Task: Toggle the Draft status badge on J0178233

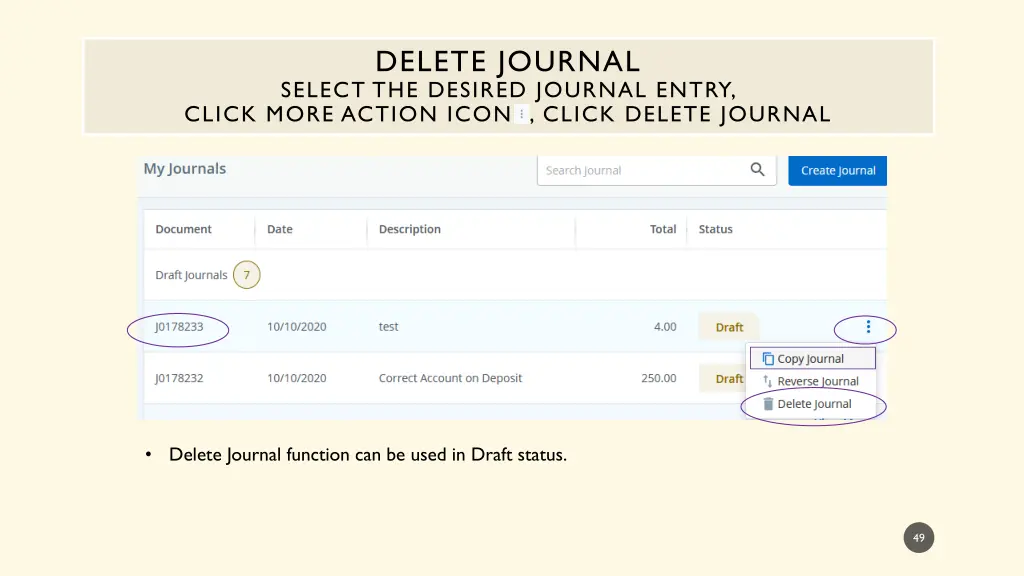Action: pos(729,327)
